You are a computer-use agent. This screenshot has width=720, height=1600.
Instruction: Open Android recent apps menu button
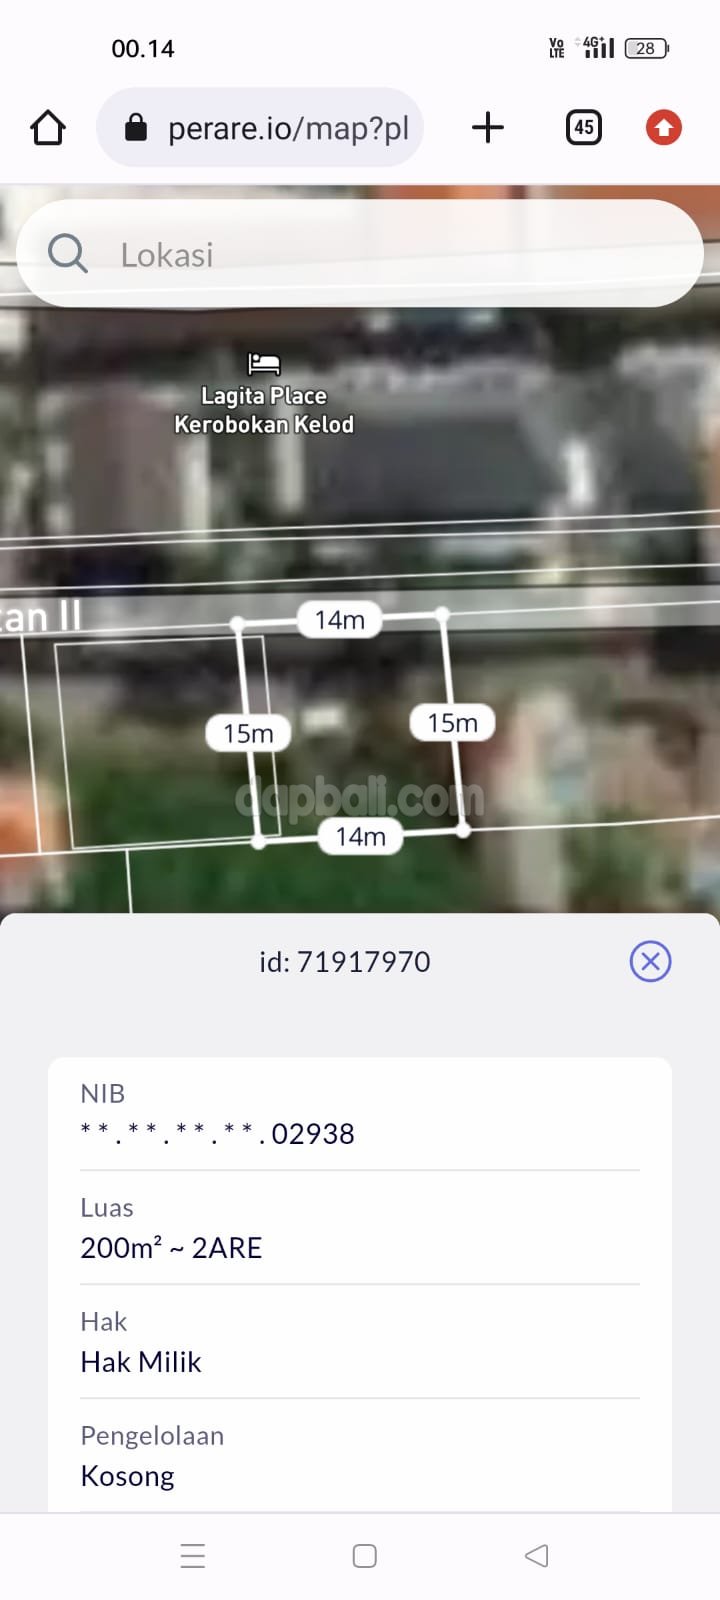193,1556
